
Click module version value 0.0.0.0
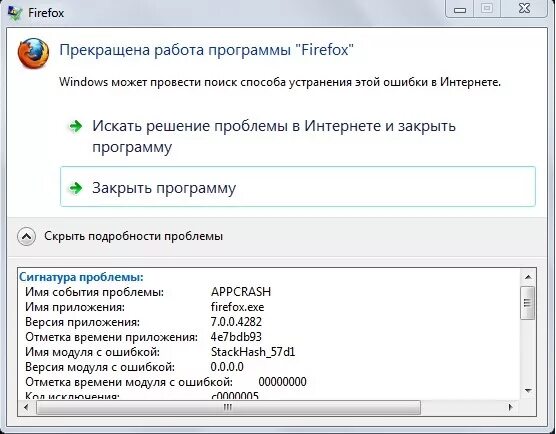227,367
